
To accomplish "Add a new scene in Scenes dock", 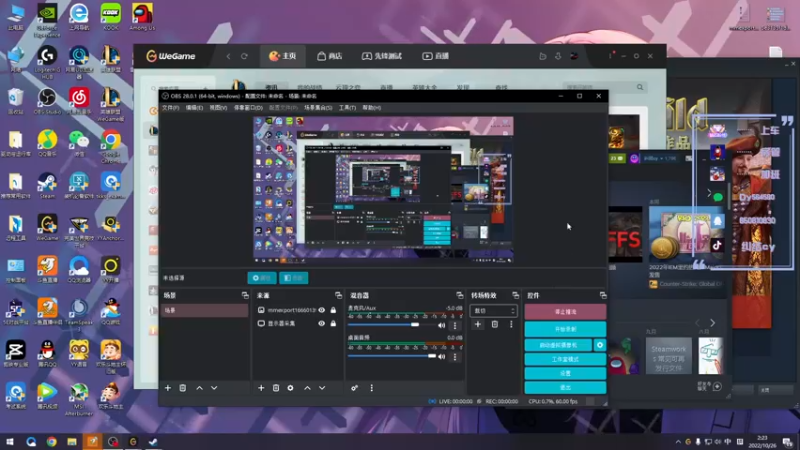I will coord(168,388).
